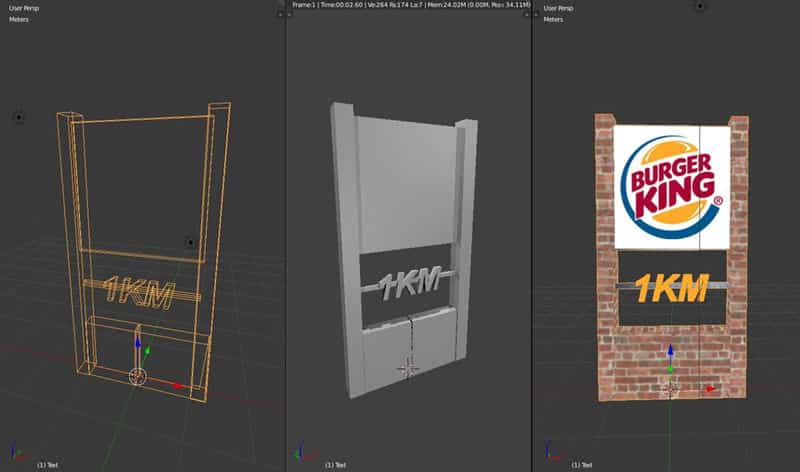The width and height of the screenshot is (800, 472).
Task: Select the lamp object beside the wireframe sign
Action: (x=190, y=242)
